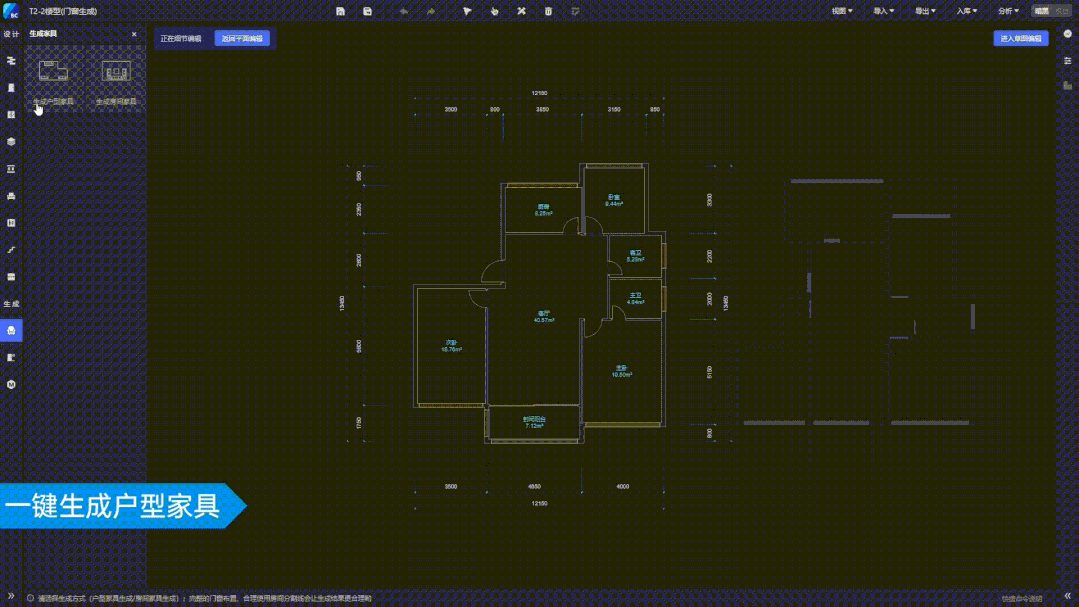The height and width of the screenshot is (607, 1079).
Task: Click the undo arrow icon
Action: tap(403, 11)
